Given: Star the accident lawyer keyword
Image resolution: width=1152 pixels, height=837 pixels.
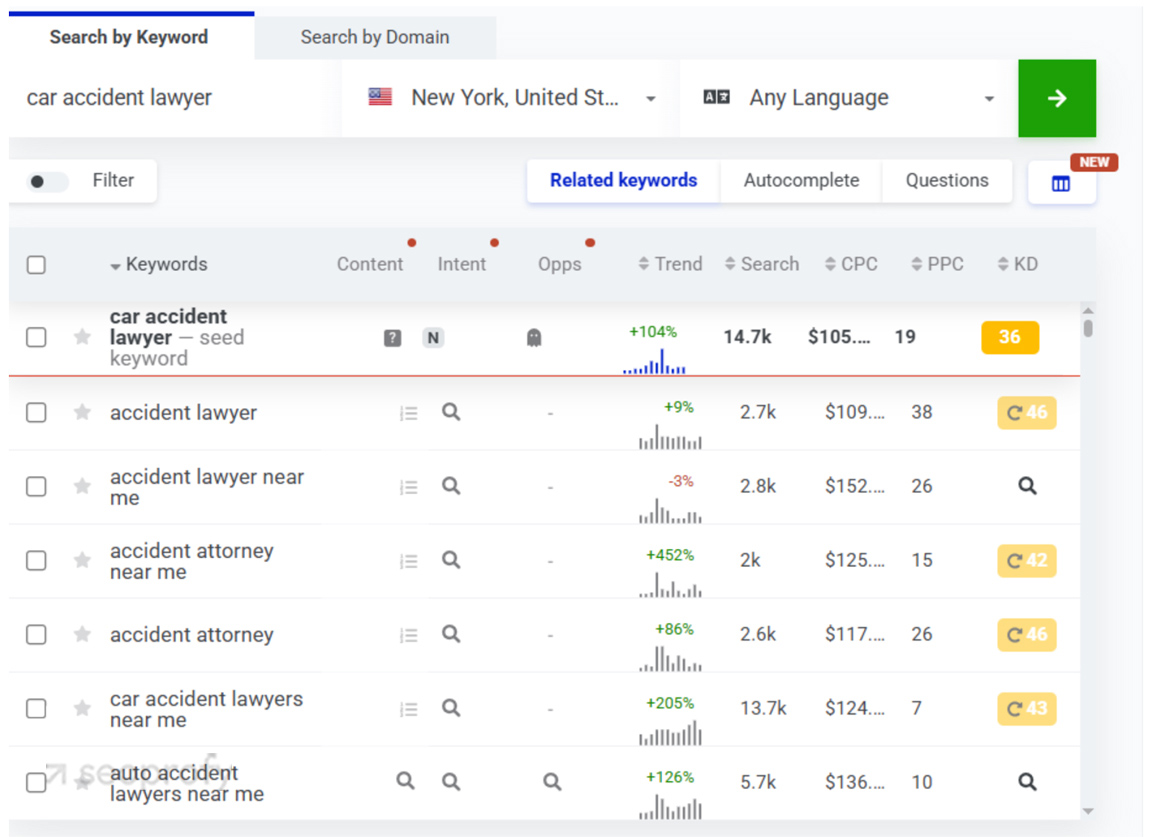Looking at the screenshot, I should 82,412.
